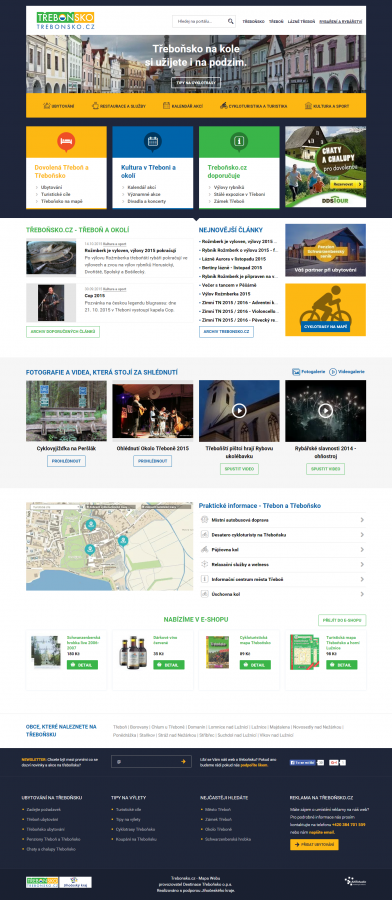The height and width of the screenshot is (900, 392).
Task: Click Tipy na cyklotrasy button
Action: click(196, 83)
